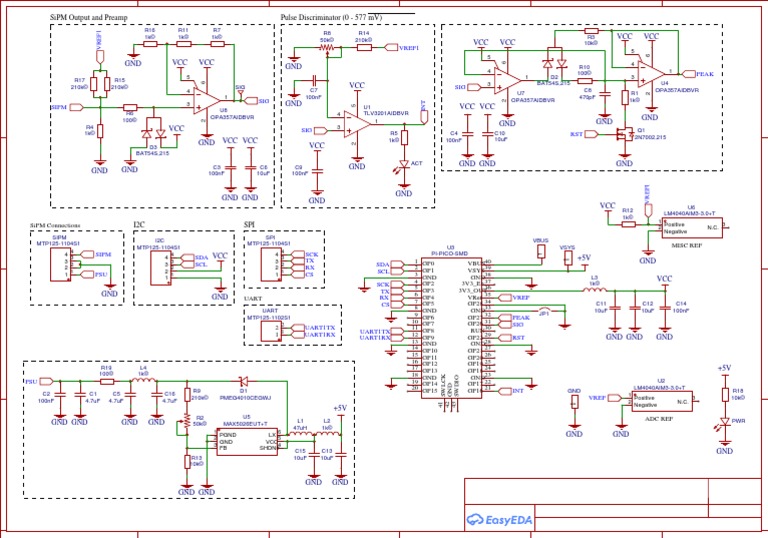768x538 pixels.
Task: Select the D3 BAT54S,215 diode pair
Action: pyautogui.click(x=153, y=133)
